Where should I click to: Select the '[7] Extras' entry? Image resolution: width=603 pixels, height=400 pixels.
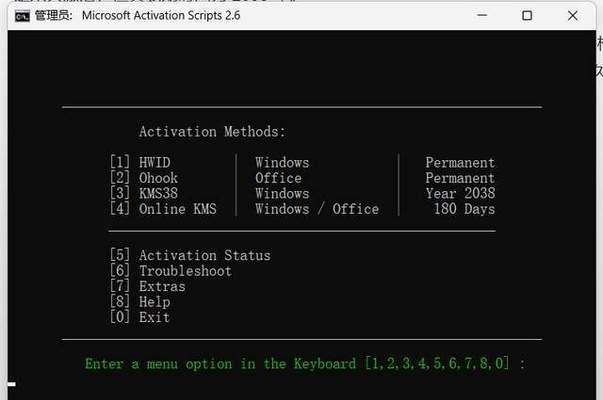[148, 286]
